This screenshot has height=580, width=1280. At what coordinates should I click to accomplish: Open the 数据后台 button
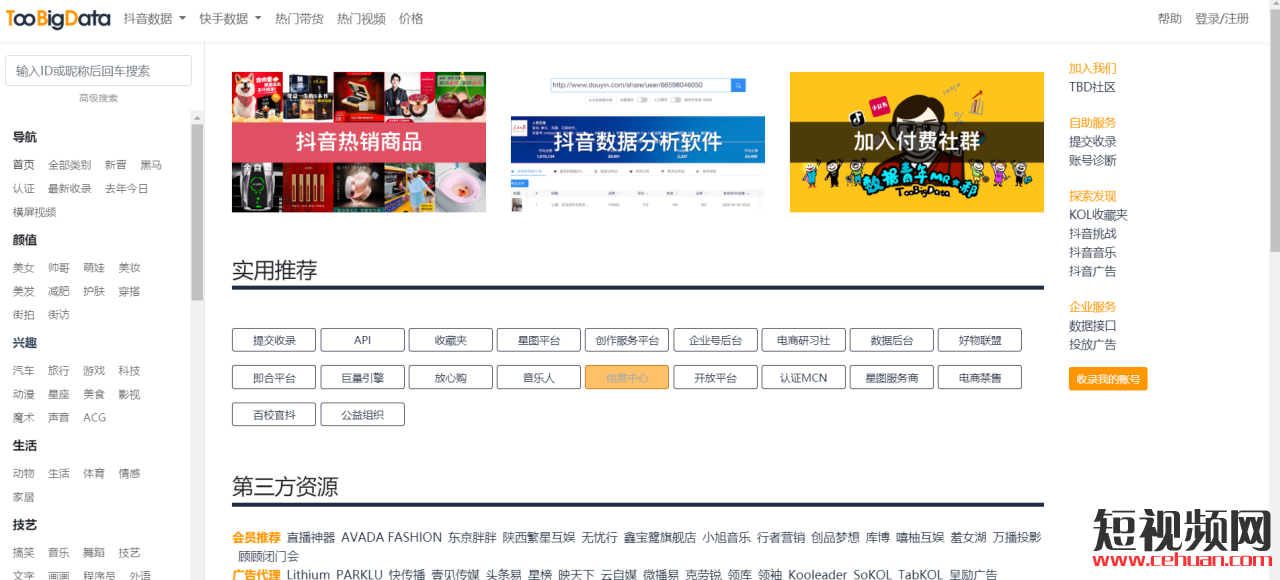[x=892, y=340]
